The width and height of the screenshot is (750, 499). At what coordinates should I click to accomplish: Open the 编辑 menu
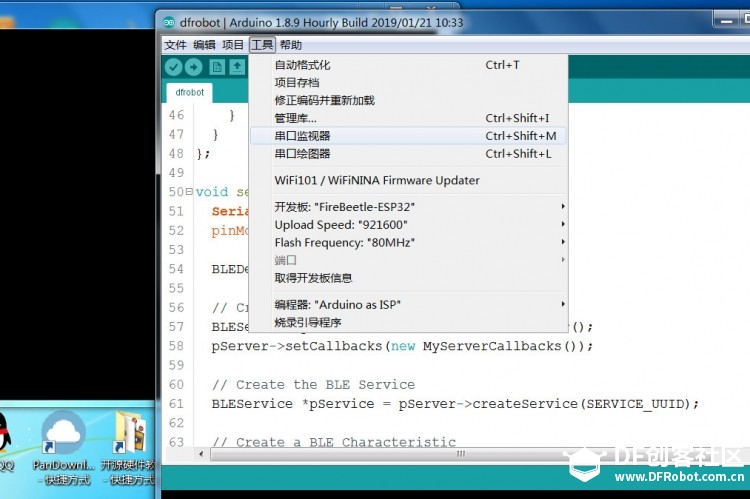click(204, 45)
